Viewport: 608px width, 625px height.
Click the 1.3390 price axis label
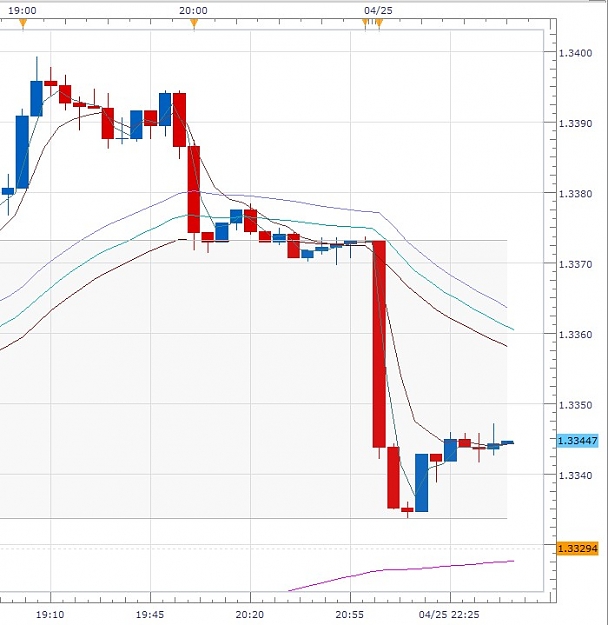575,124
